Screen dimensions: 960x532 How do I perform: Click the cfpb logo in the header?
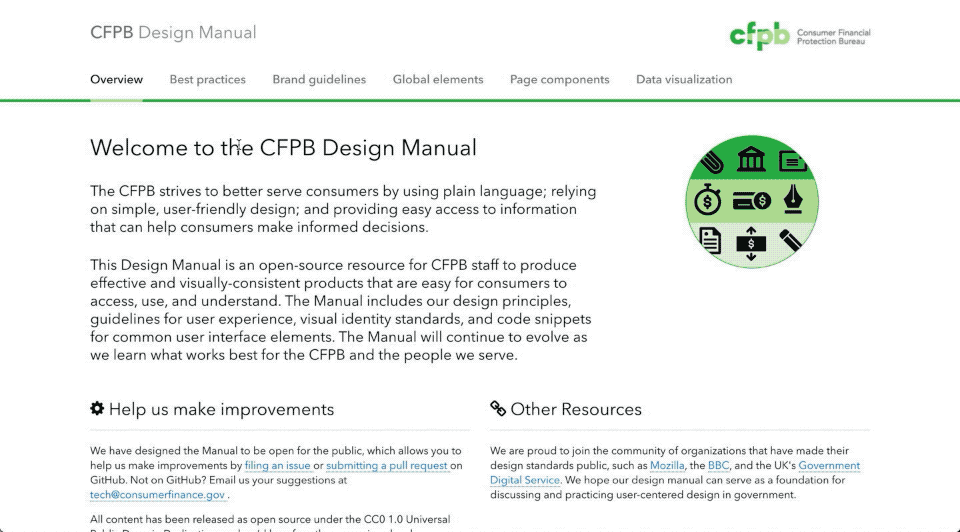pyautogui.click(x=759, y=36)
